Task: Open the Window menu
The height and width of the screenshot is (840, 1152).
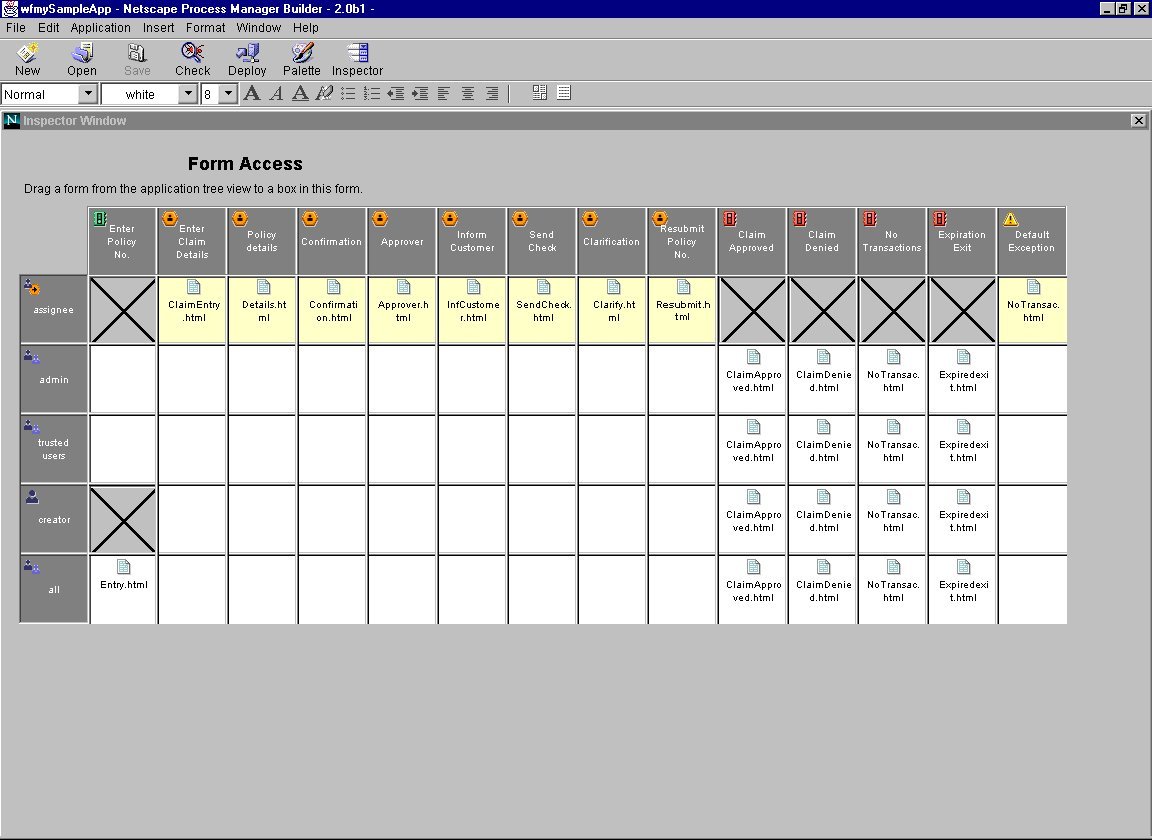Action: [x=259, y=27]
